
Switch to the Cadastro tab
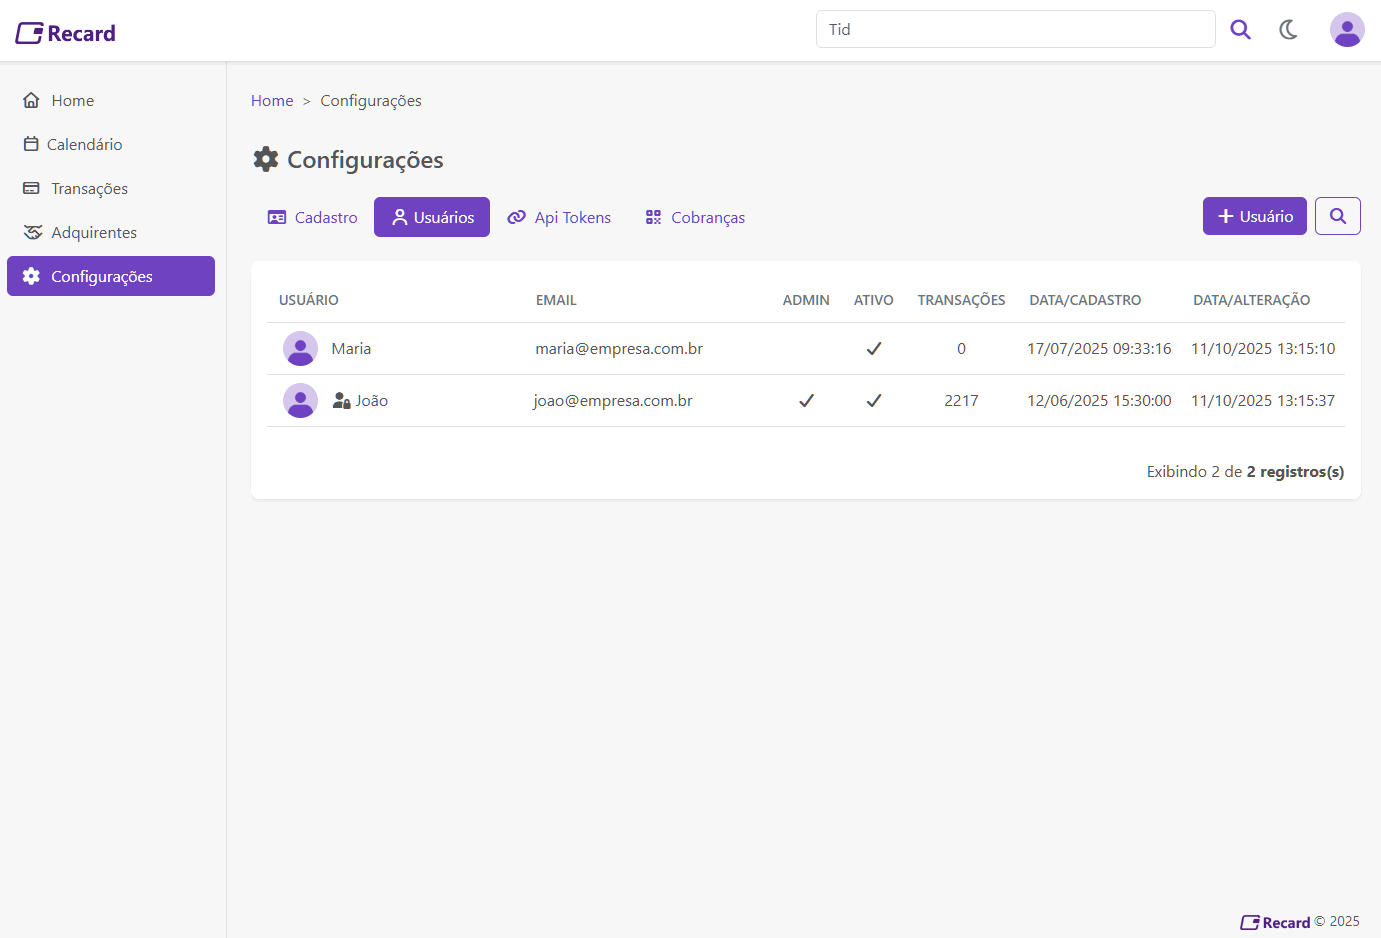pyautogui.click(x=313, y=218)
